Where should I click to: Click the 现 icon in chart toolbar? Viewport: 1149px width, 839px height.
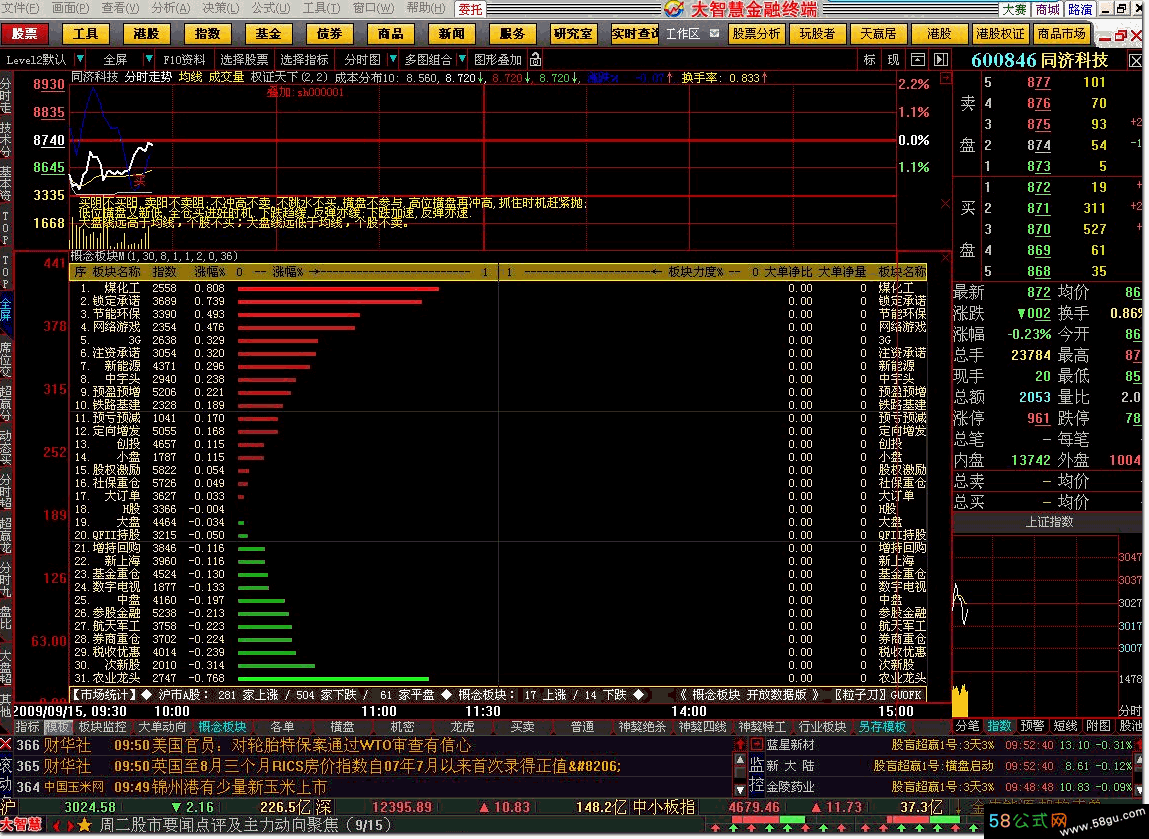point(893,60)
